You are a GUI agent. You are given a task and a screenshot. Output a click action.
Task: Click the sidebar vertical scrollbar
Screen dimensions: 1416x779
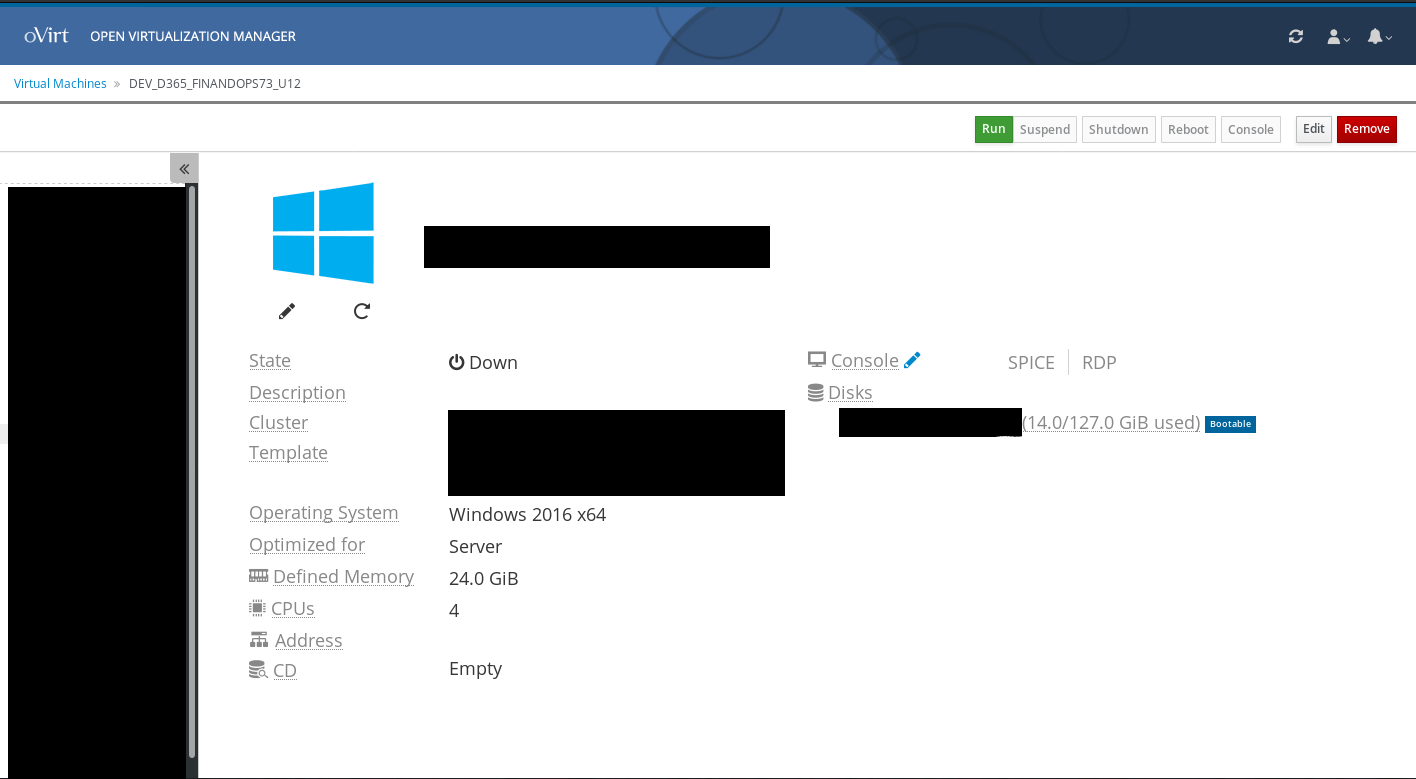click(192, 470)
